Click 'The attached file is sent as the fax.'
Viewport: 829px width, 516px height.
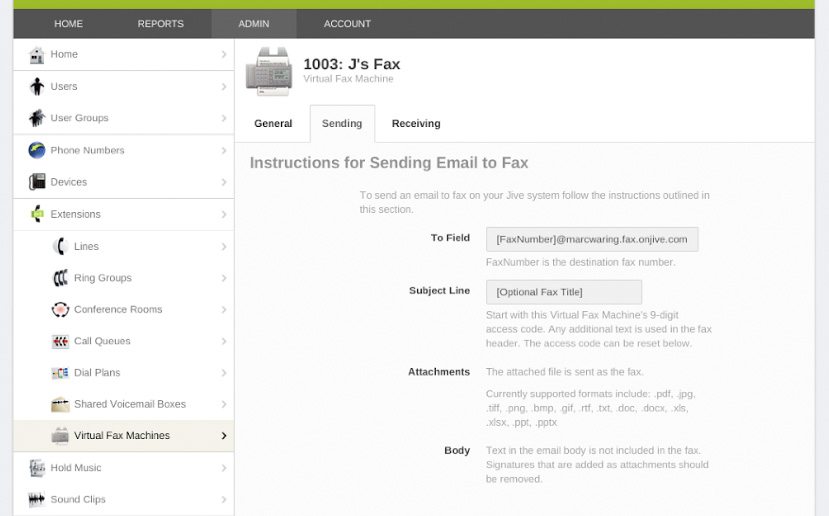tap(565, 372)
